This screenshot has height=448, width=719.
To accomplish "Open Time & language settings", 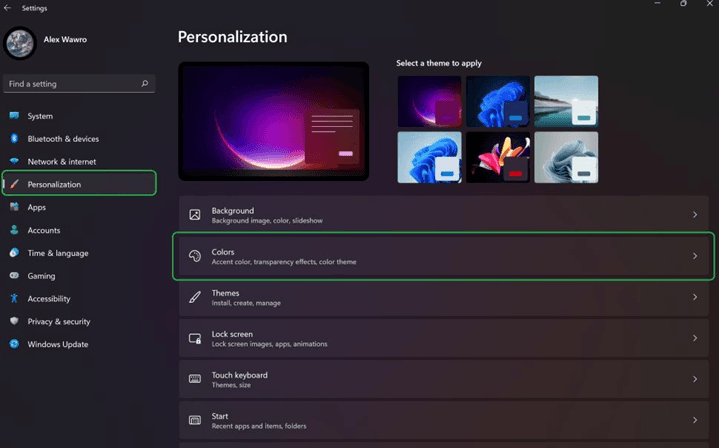I will point(58,253).
